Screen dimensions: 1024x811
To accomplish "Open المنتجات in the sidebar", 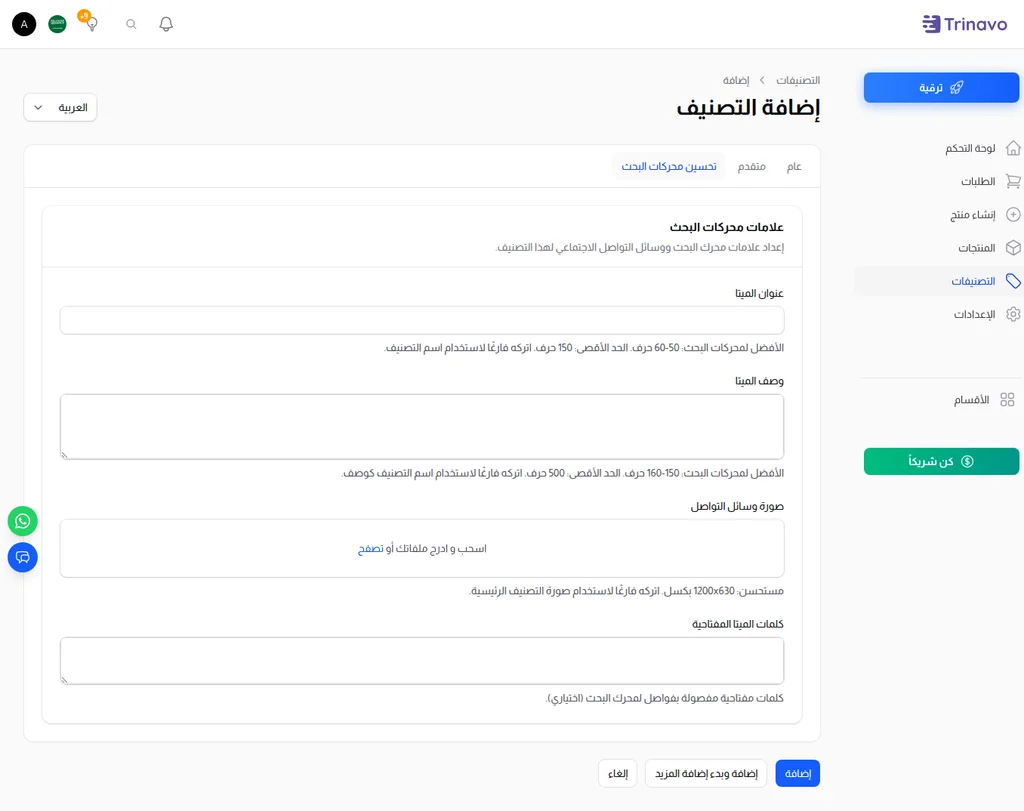I will pos(976,247).
